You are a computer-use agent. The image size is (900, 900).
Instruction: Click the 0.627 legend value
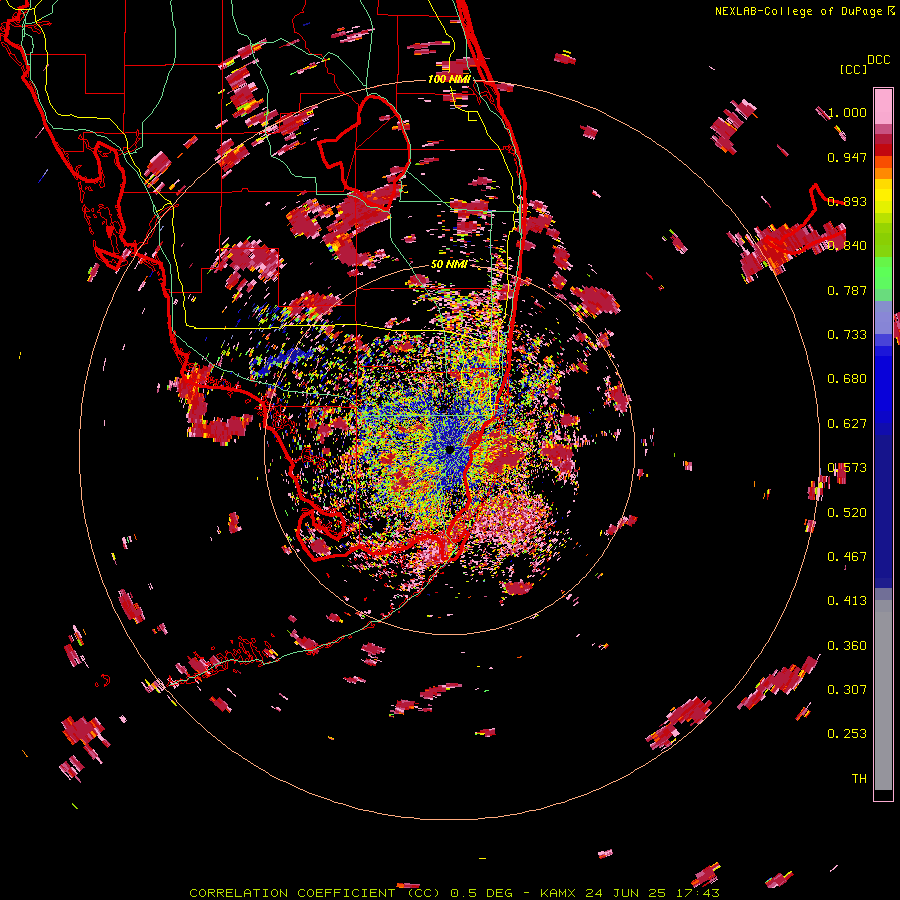coord(847,424)
